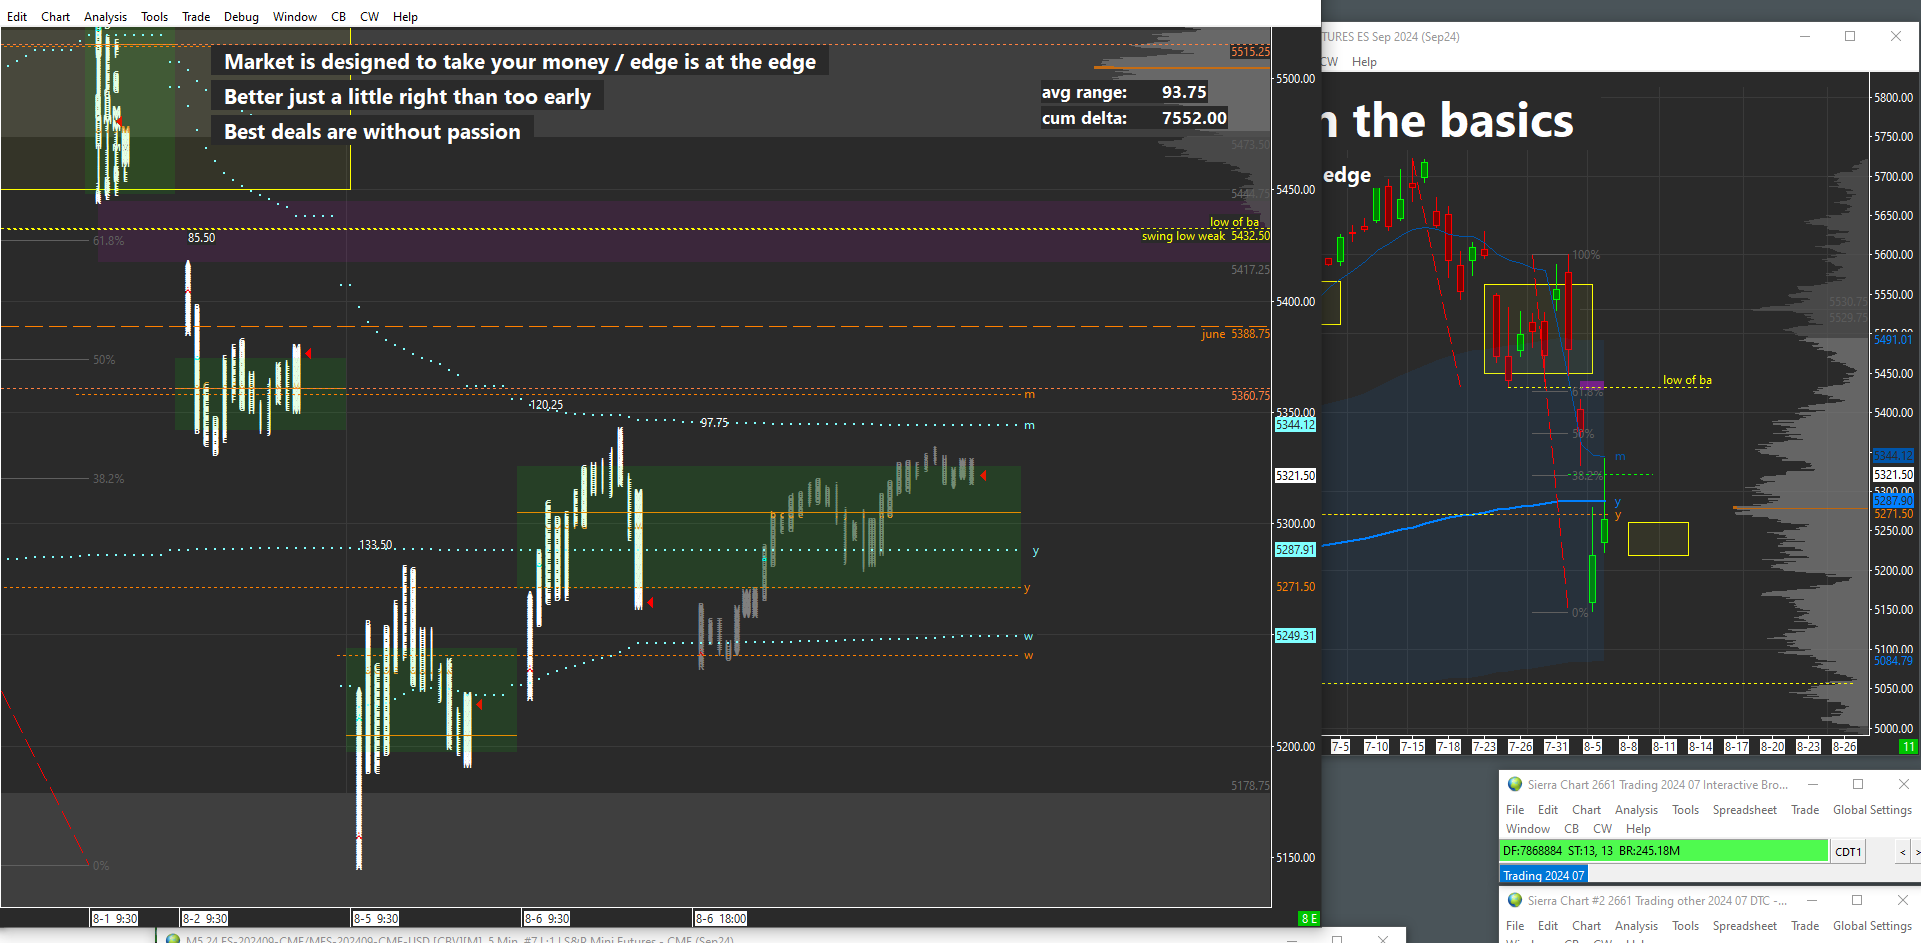Minimize the Sierra Chart #2 window

1811,901
